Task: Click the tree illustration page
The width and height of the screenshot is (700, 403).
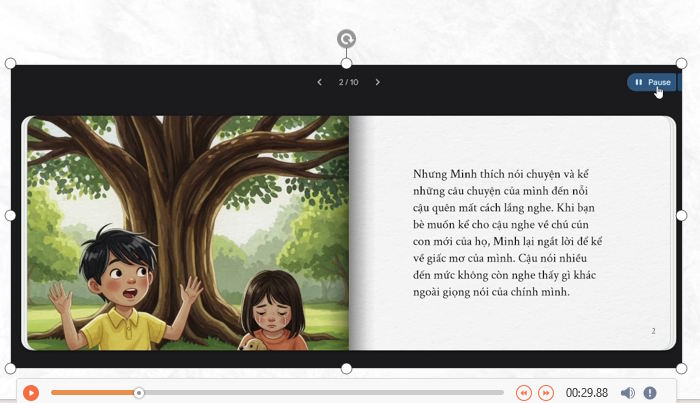Action: (x=188, y=233)
